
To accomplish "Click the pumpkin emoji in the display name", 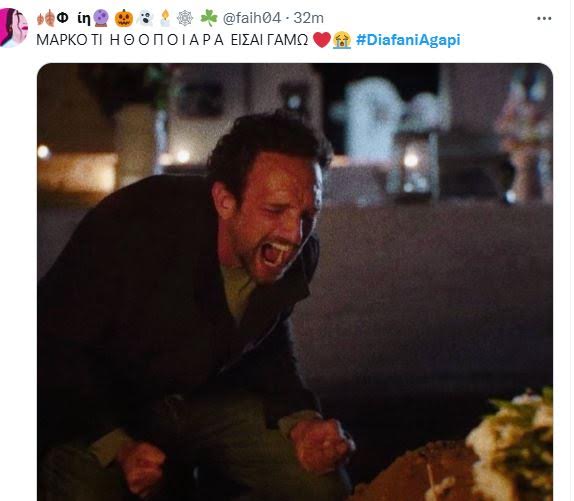I will [124, 18].
